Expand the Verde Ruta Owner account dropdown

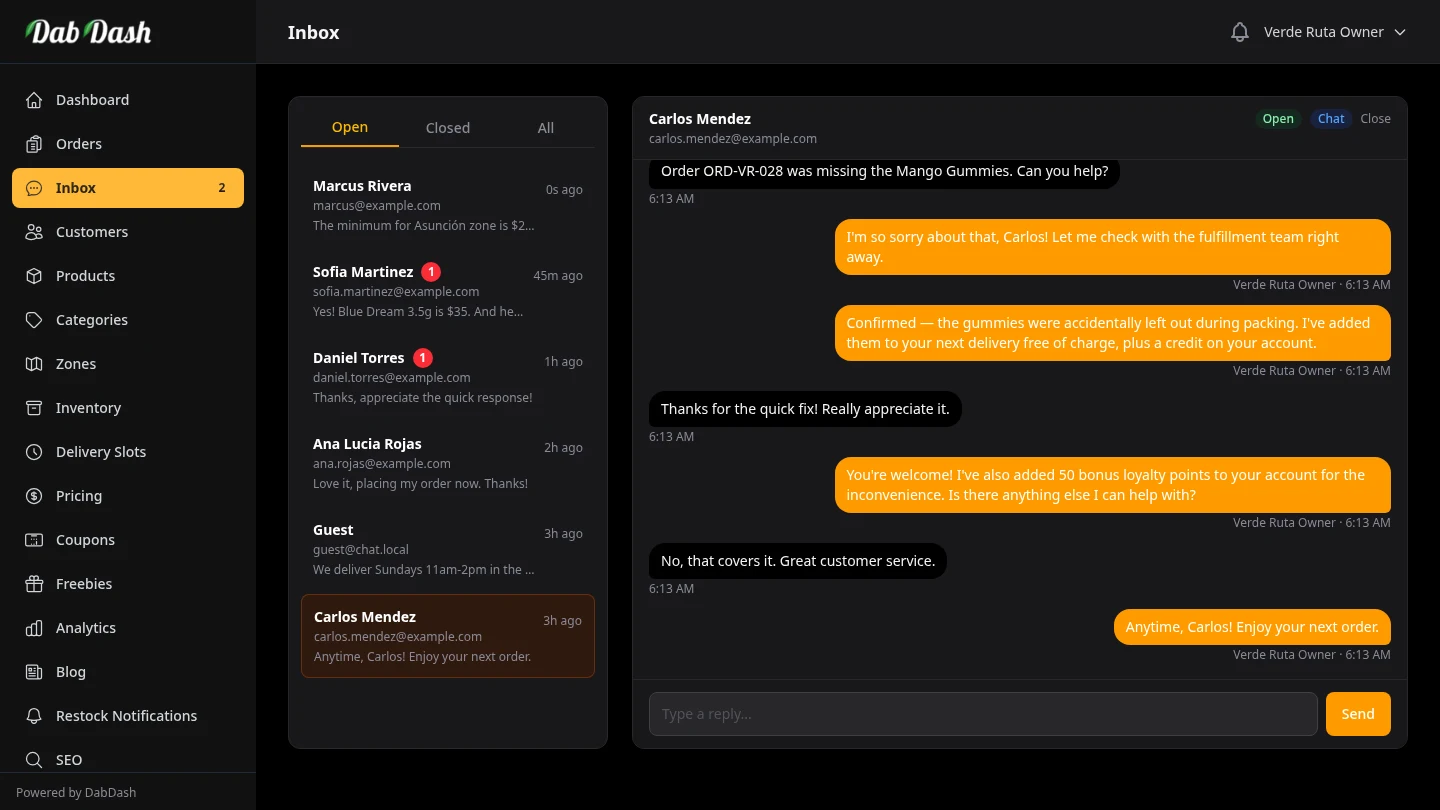coord(1335,31)
